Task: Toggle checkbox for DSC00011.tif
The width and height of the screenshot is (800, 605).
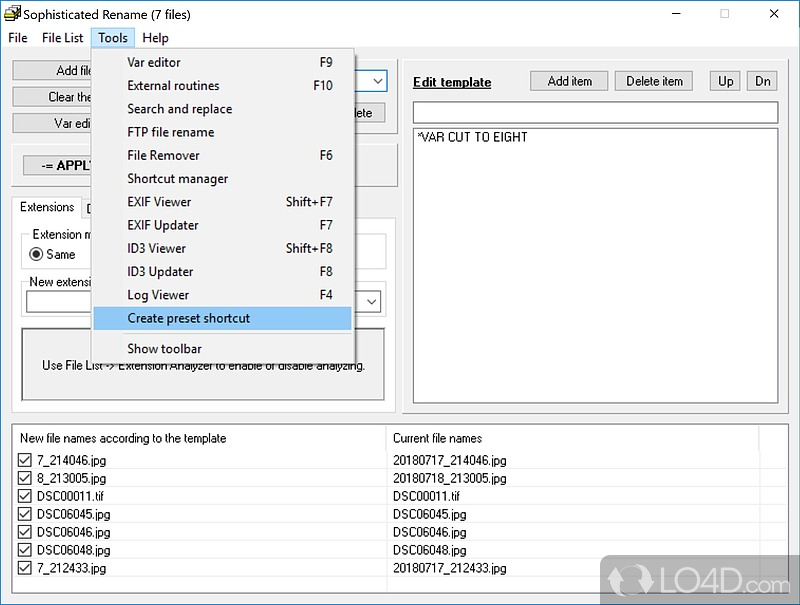Action: click(25, 497)
